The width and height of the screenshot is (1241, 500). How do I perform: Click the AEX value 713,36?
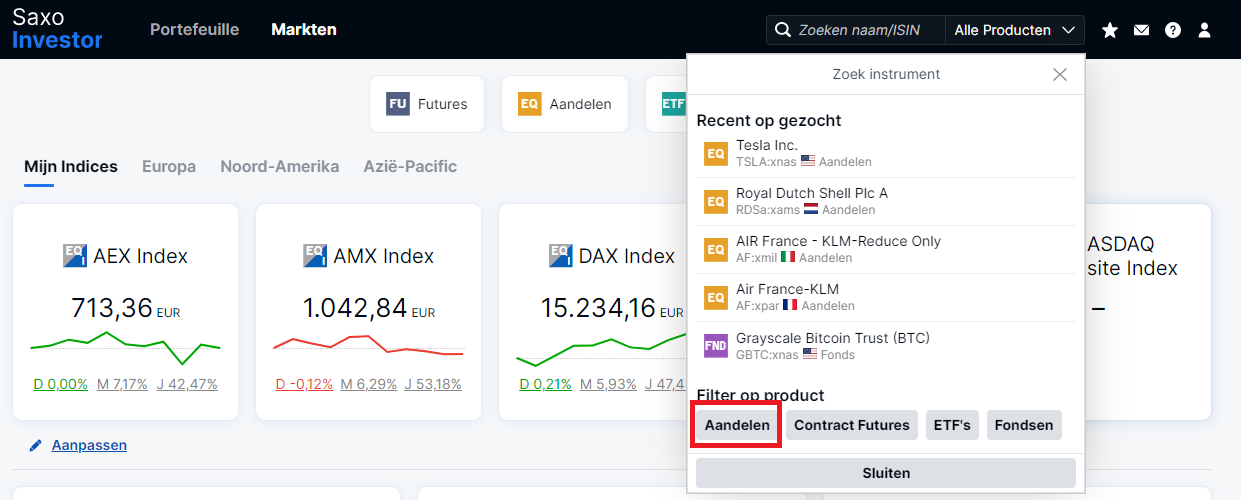pos(111,308)
